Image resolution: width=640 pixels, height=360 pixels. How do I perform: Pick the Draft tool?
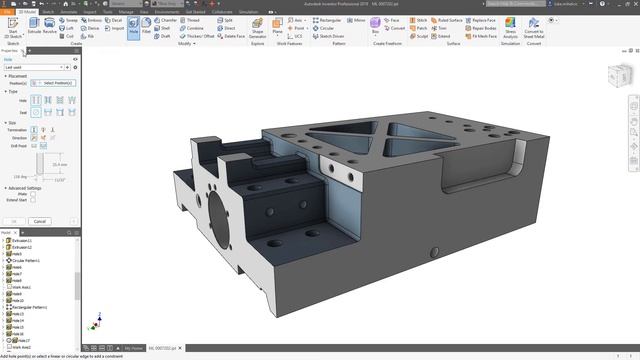coord(162,36)
